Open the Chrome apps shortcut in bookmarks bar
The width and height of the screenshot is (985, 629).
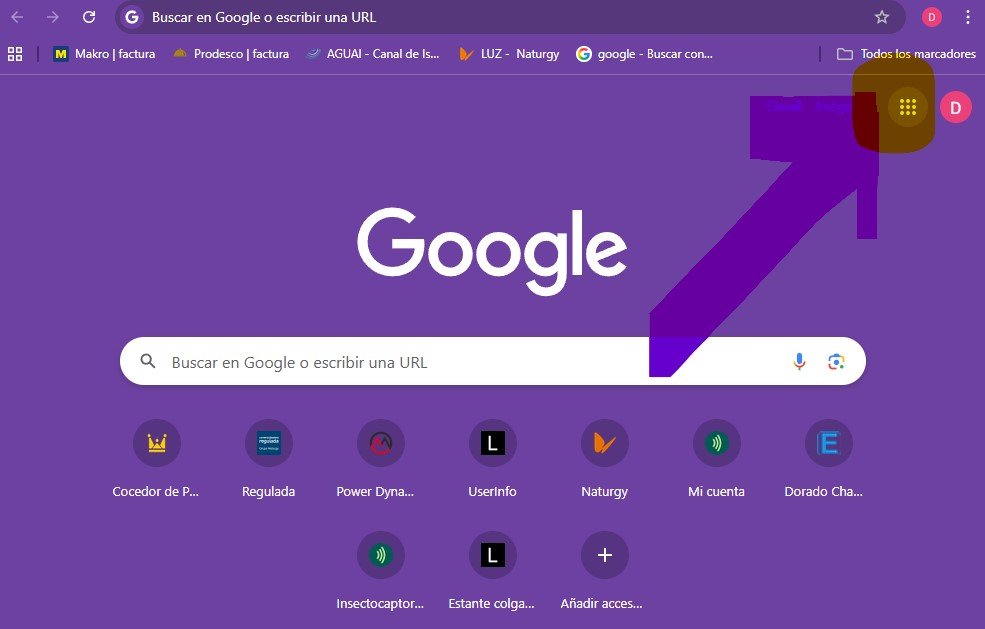(15, 54)
